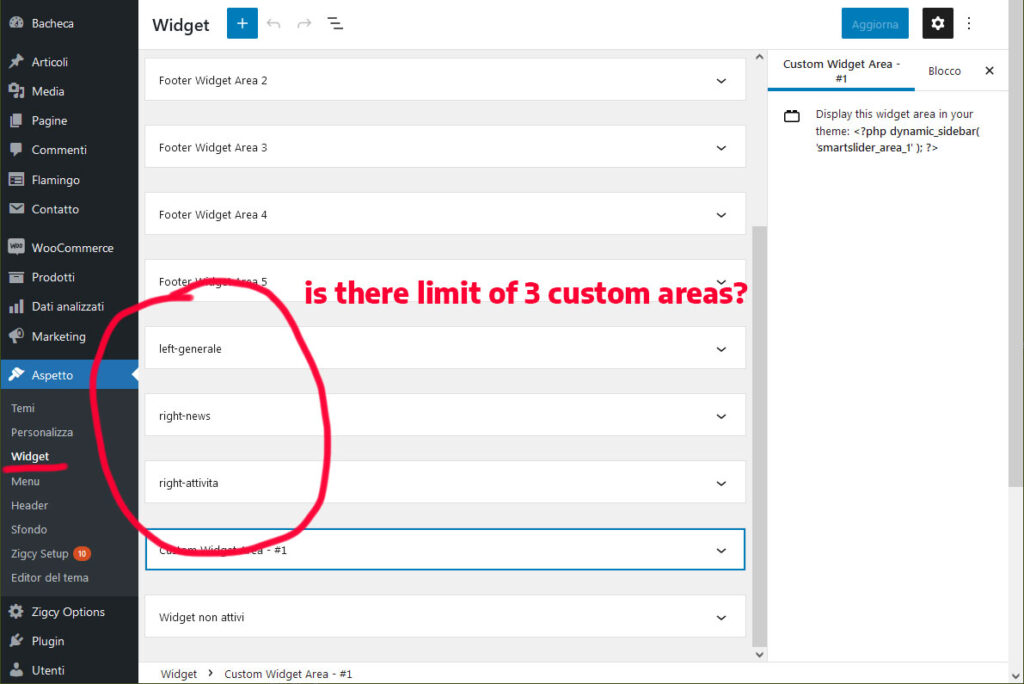The width and height of the screenshot is (1024, 684).
Task: Expand the right-news widget area
Action: coord(445,415)
